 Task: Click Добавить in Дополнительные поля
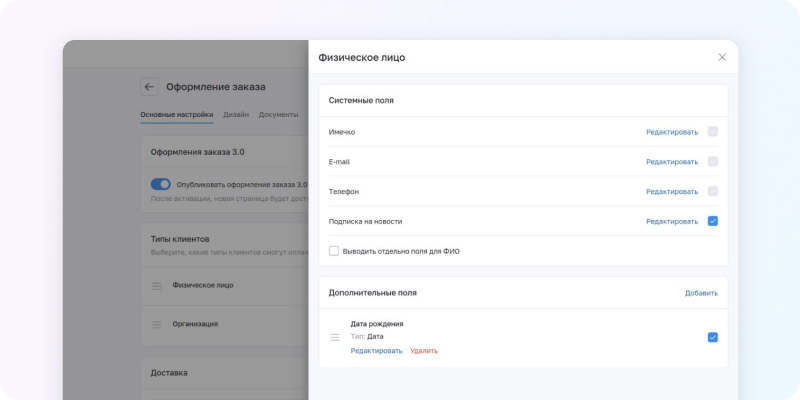701,293
